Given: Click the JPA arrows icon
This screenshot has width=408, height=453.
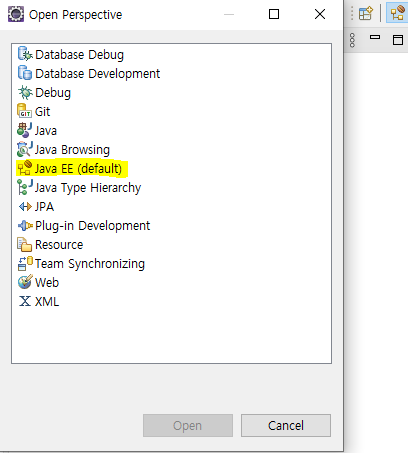Looking at the screenshot, I should click(x=25, y=207).
